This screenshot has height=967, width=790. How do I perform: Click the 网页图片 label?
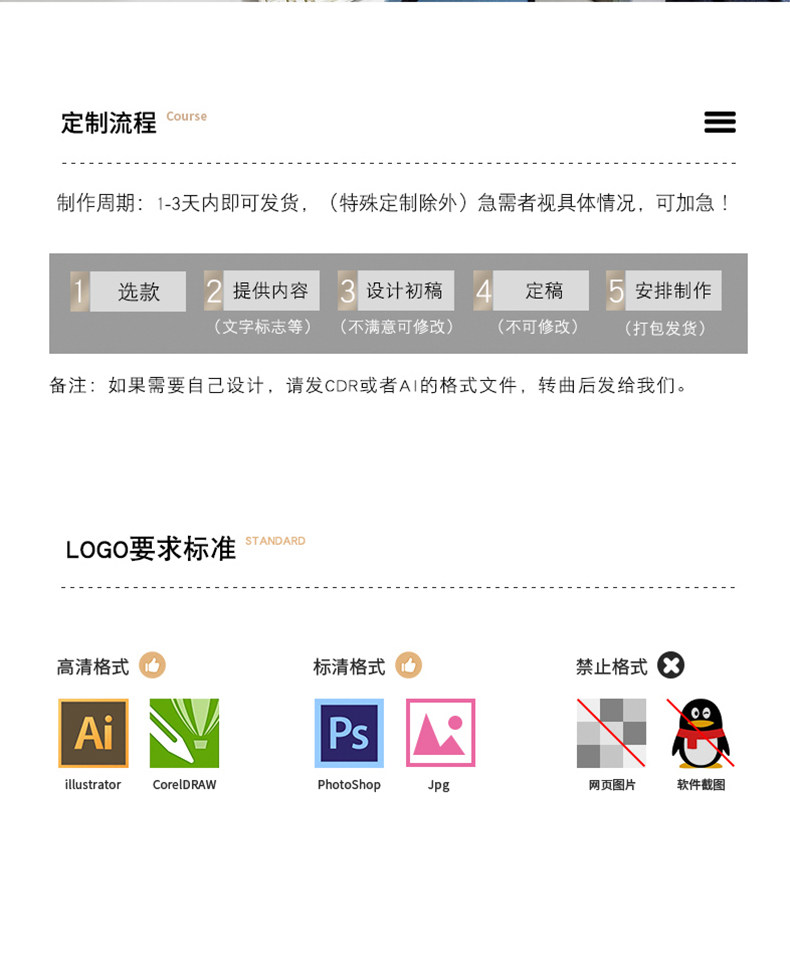tap(612, 784)
